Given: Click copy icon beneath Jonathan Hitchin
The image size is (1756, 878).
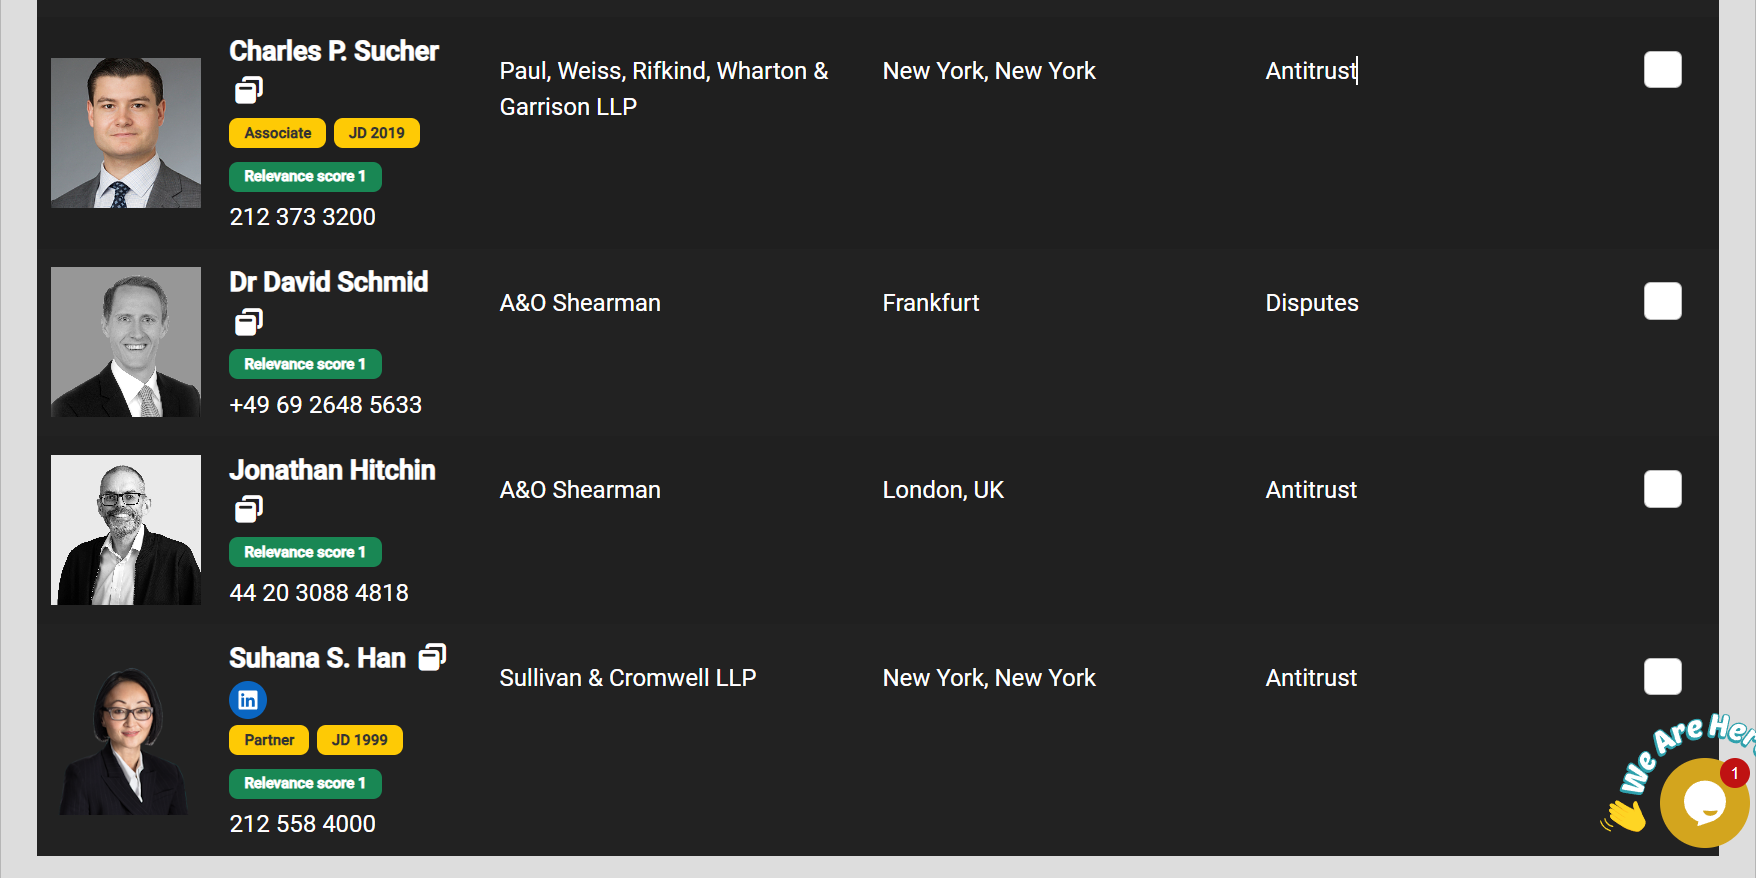Looking at the screenshot, I should click(x=249, y=509).
